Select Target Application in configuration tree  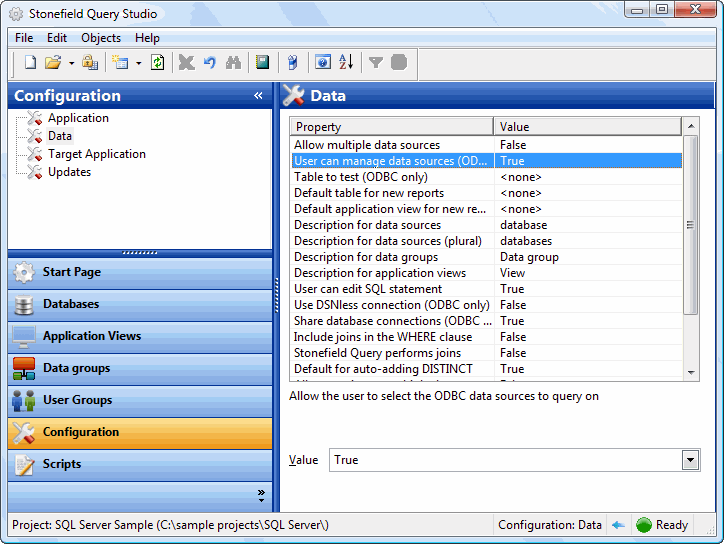point(96,154)
